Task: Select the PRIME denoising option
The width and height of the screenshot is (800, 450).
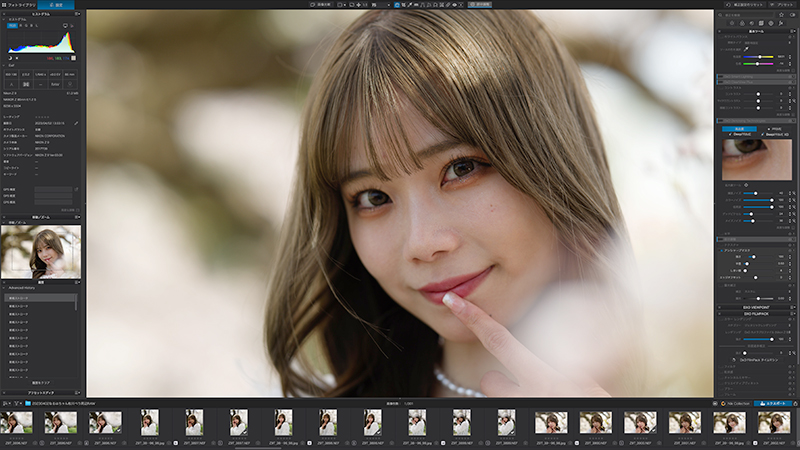Action: click(774, 129)
